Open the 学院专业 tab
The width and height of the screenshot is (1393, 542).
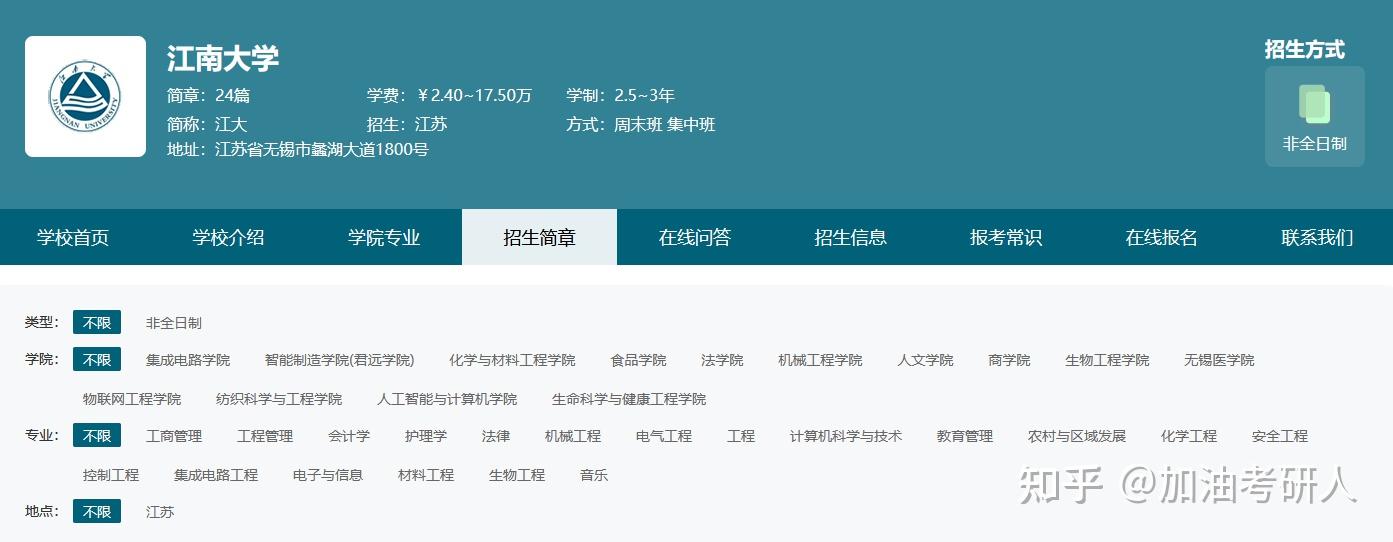384,237
